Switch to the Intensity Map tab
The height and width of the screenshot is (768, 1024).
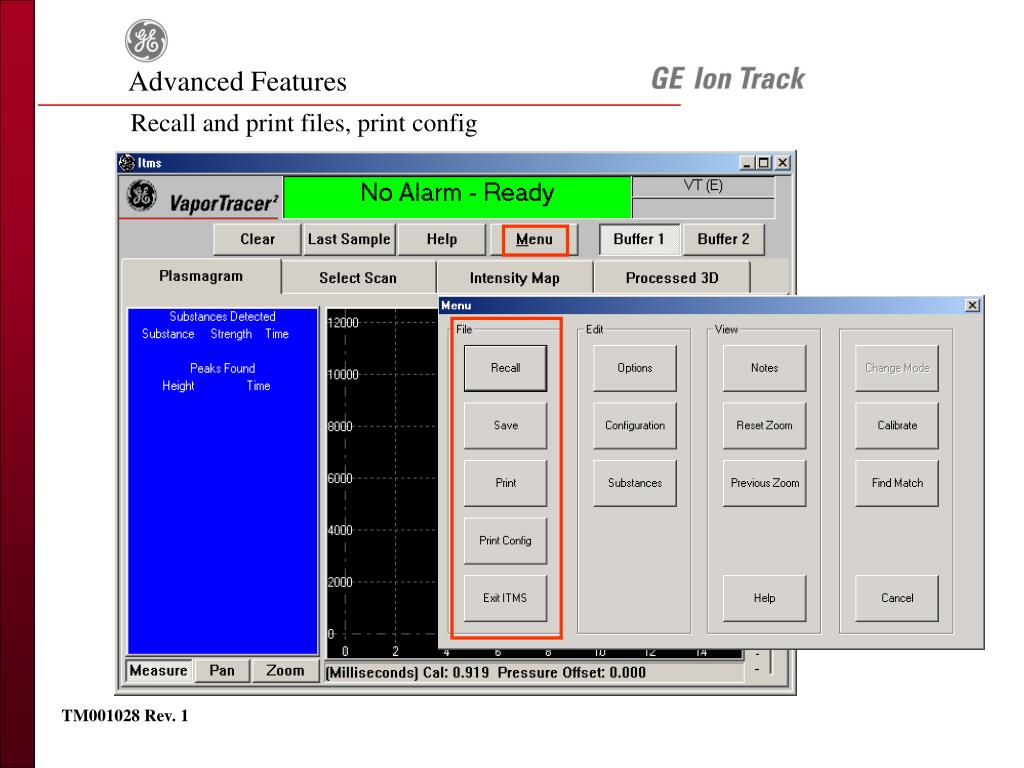coord(515,278)
